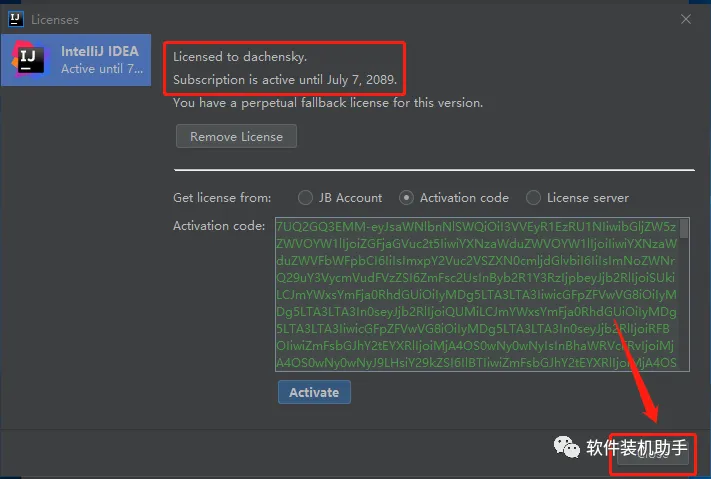
Task: Click the Licenses dialog title bar icon
Action: point(16,20)
